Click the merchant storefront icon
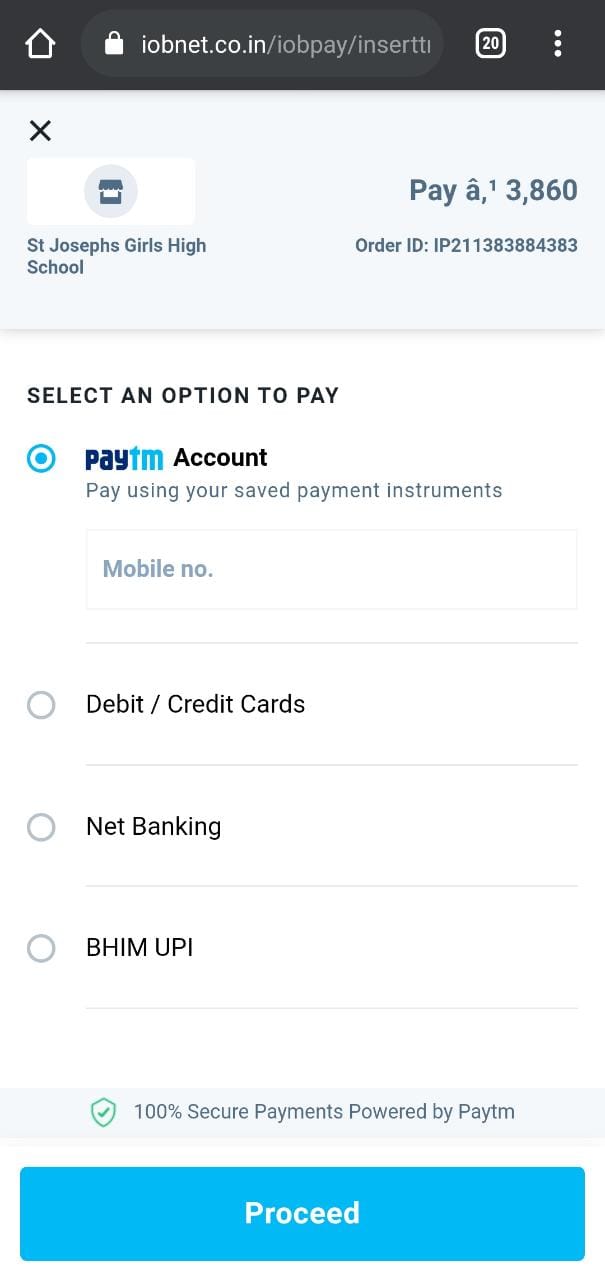 click(x=111, y=191)
